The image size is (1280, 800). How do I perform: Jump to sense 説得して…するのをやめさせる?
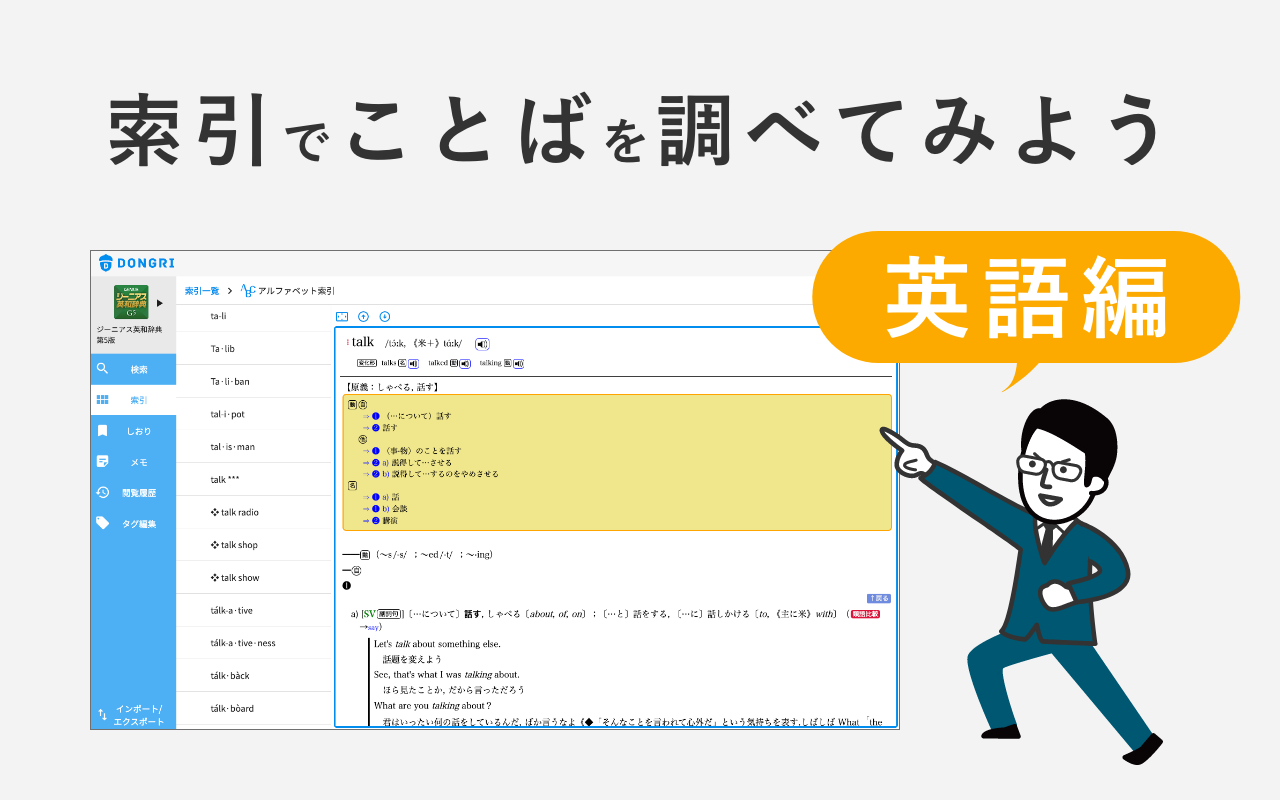[x=431, y=474]
